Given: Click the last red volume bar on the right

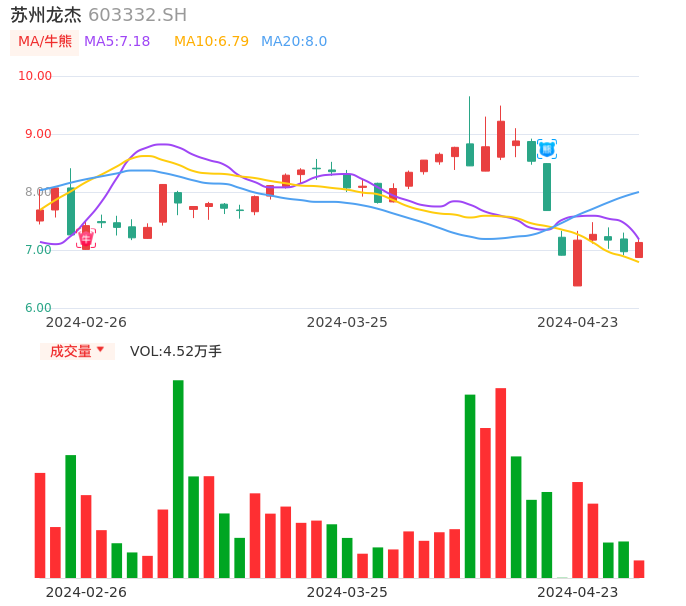Looking at the screenshot, I should tap(639, 569).
